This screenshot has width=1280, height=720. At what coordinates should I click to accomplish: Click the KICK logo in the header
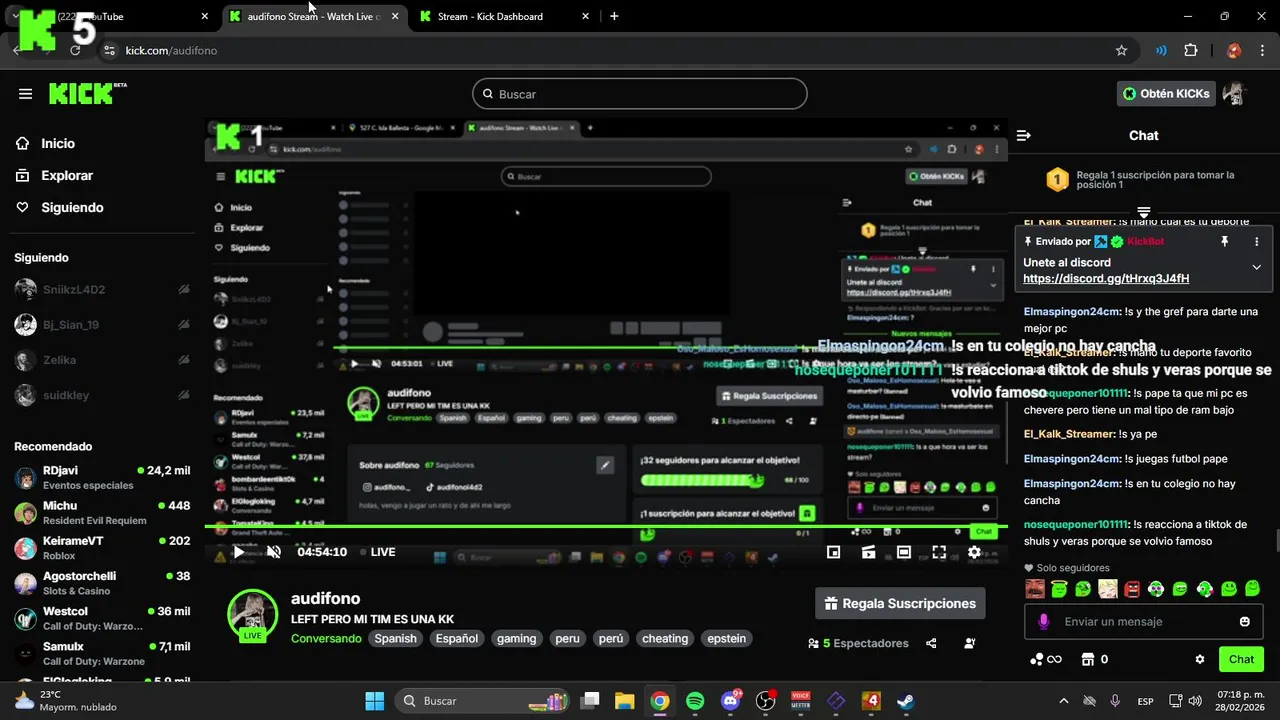pyautogui.click(x=88, y=93)
